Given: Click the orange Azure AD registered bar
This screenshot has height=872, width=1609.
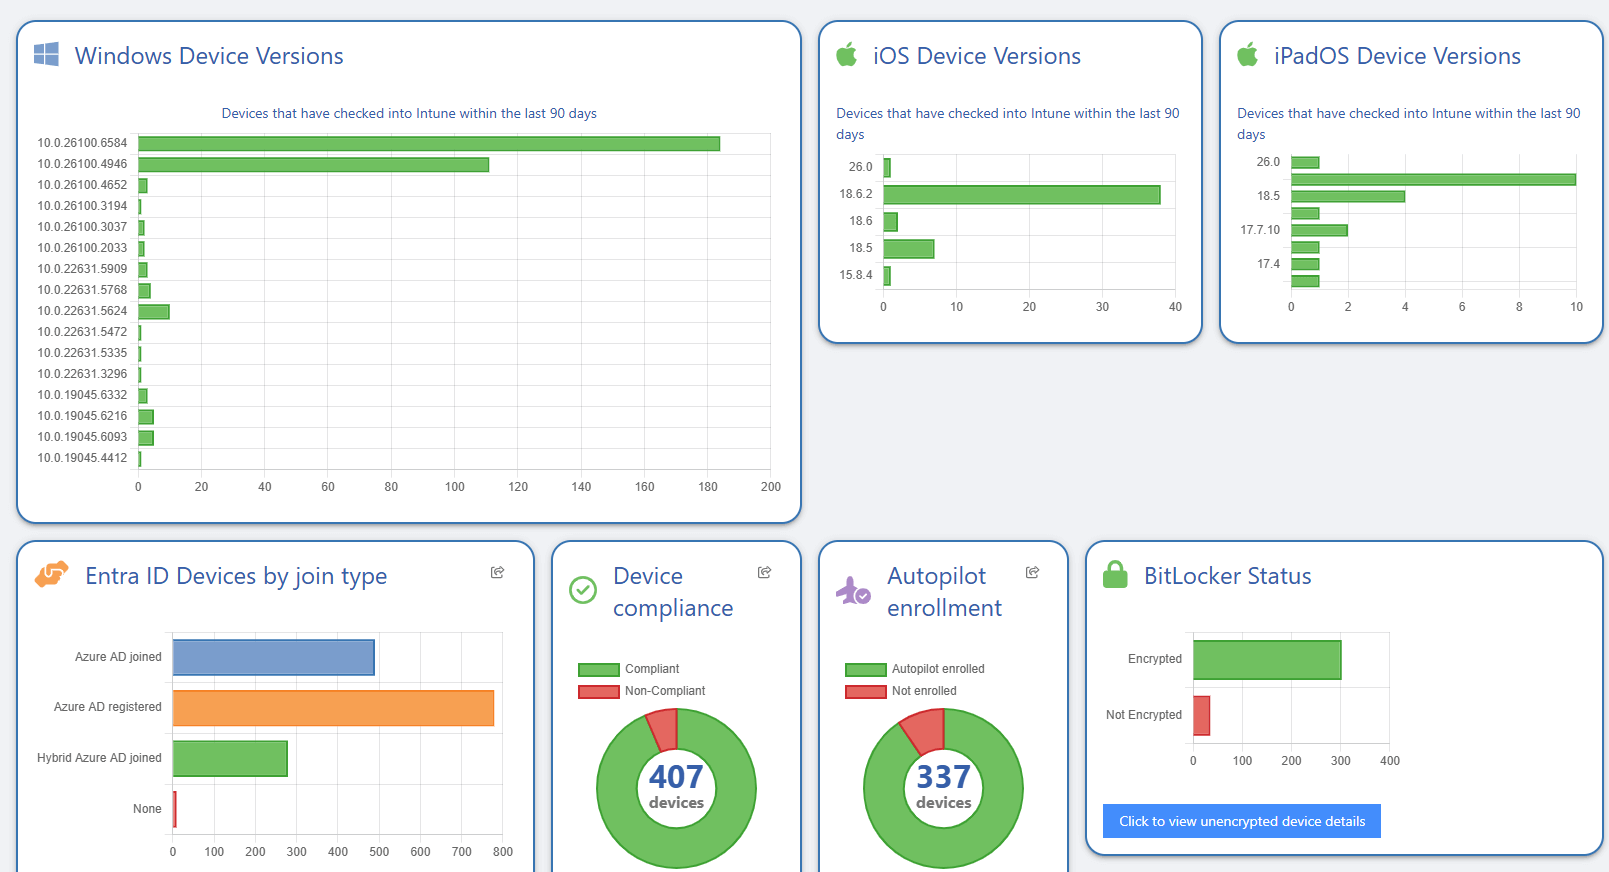Looking at the screenshot, I should tap(333, 708).
